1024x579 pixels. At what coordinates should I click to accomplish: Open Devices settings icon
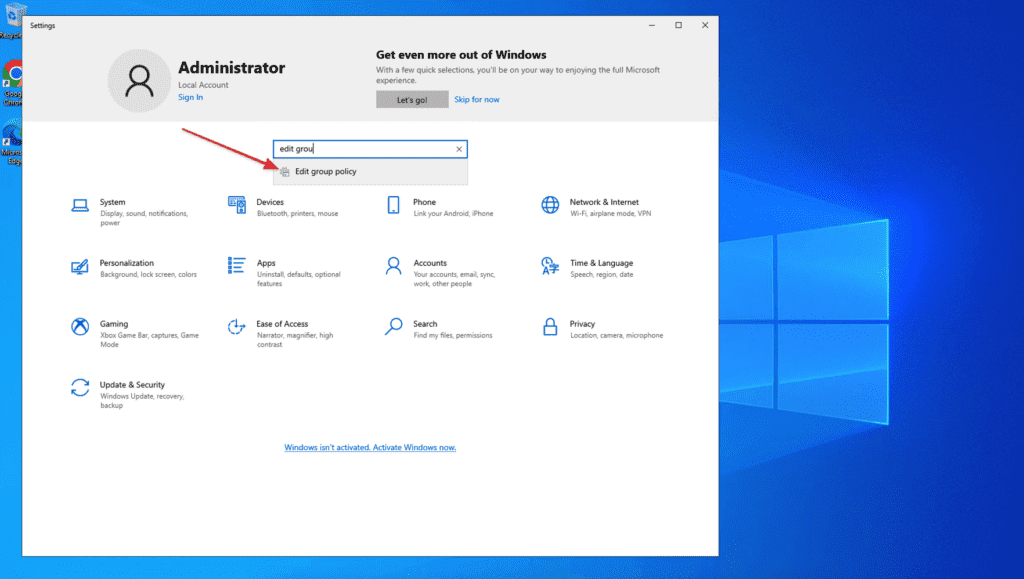point(237,206)
